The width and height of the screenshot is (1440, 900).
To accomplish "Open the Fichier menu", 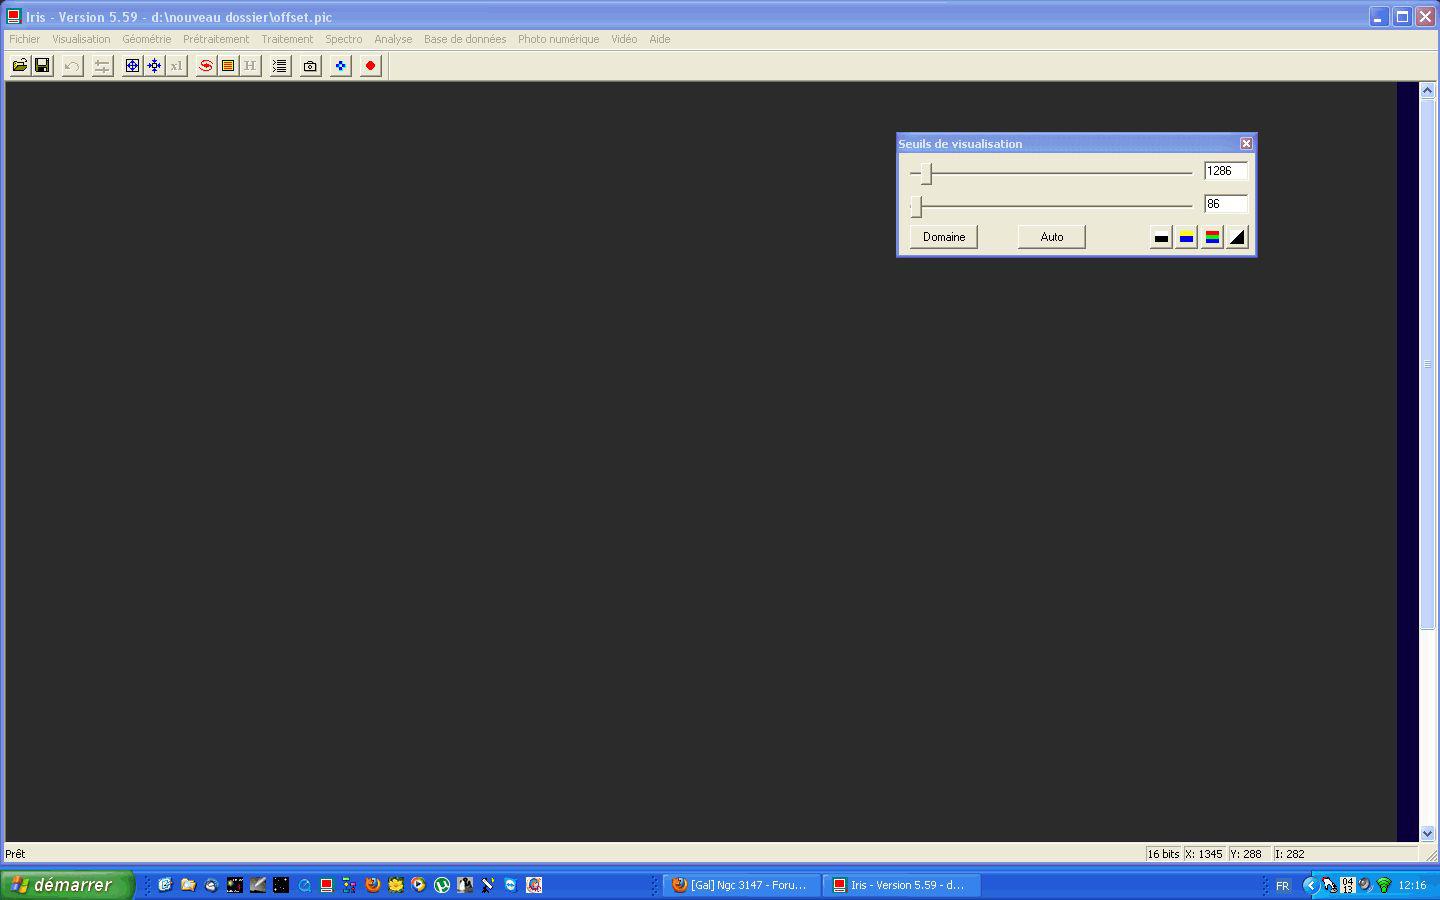I will pyautogui.click(x=25, y=39).
